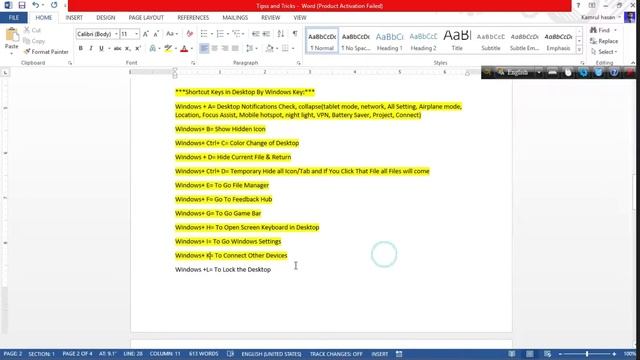
Task: Open Borders dropdown
Action: [293, 49]
